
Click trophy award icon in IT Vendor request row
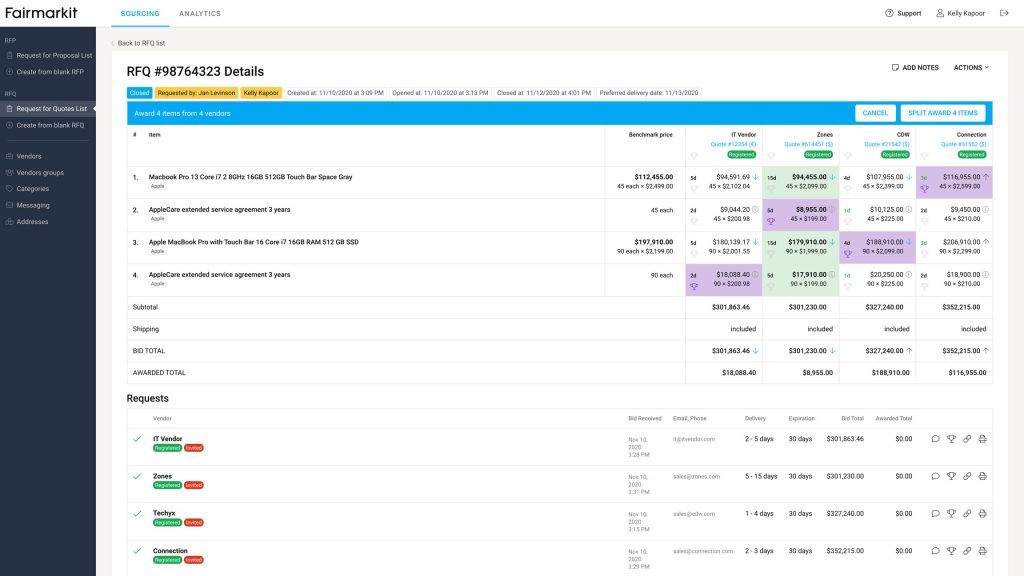(x=951, y=439)
